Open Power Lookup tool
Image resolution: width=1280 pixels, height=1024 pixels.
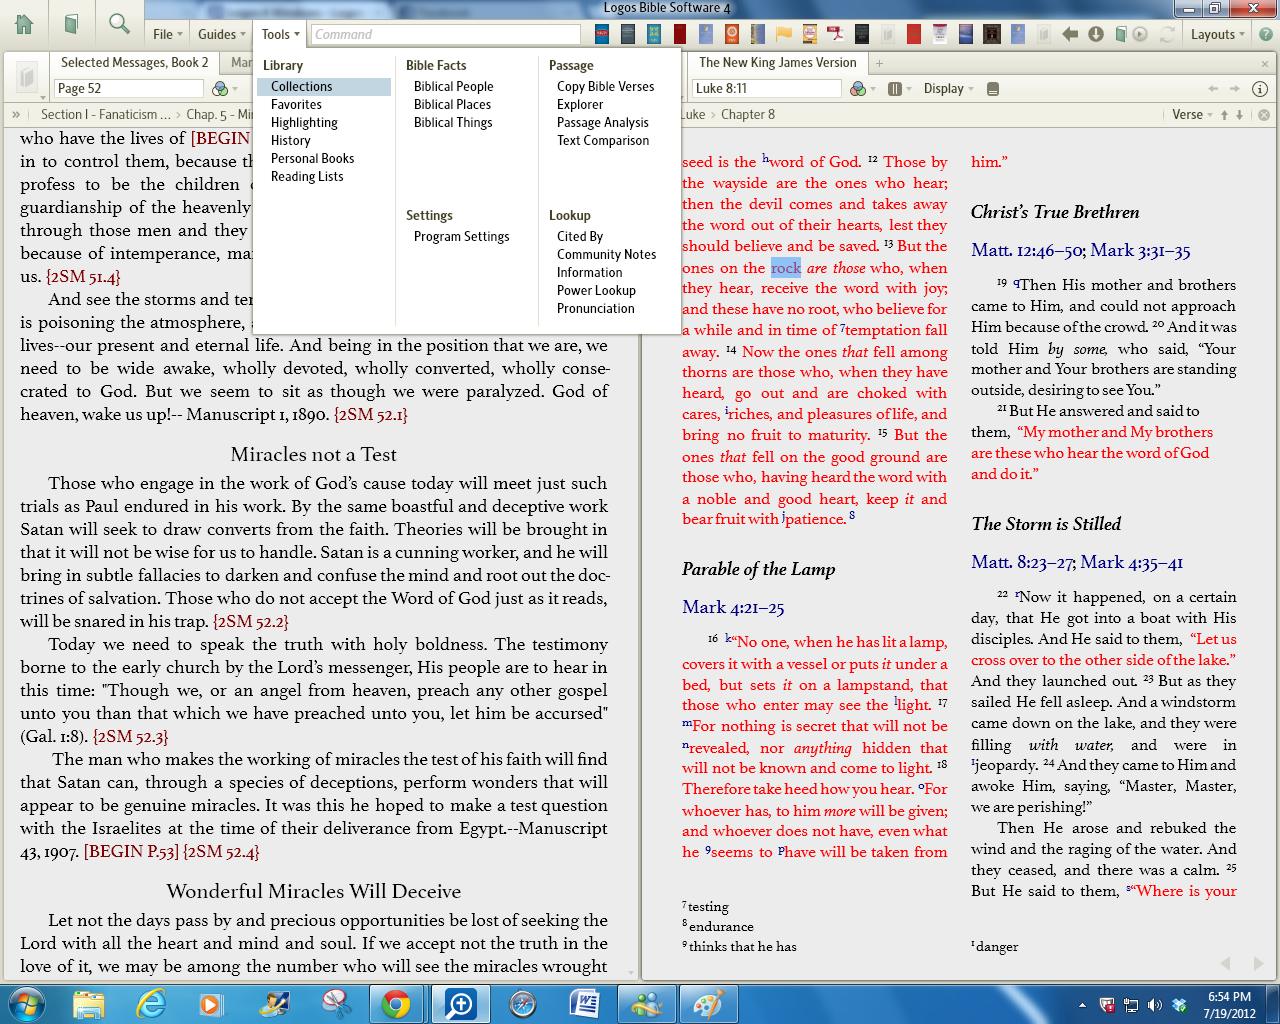(x=596, y=291)
